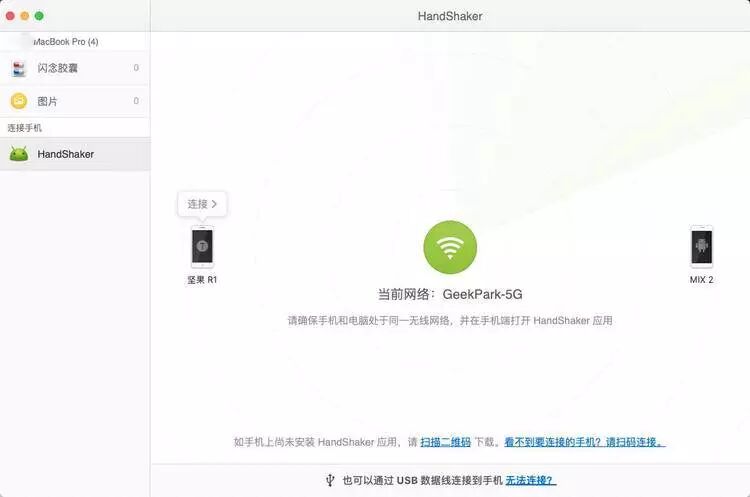Open 看不到要连接的手机?请扫码连接 link

click(585, 442)
